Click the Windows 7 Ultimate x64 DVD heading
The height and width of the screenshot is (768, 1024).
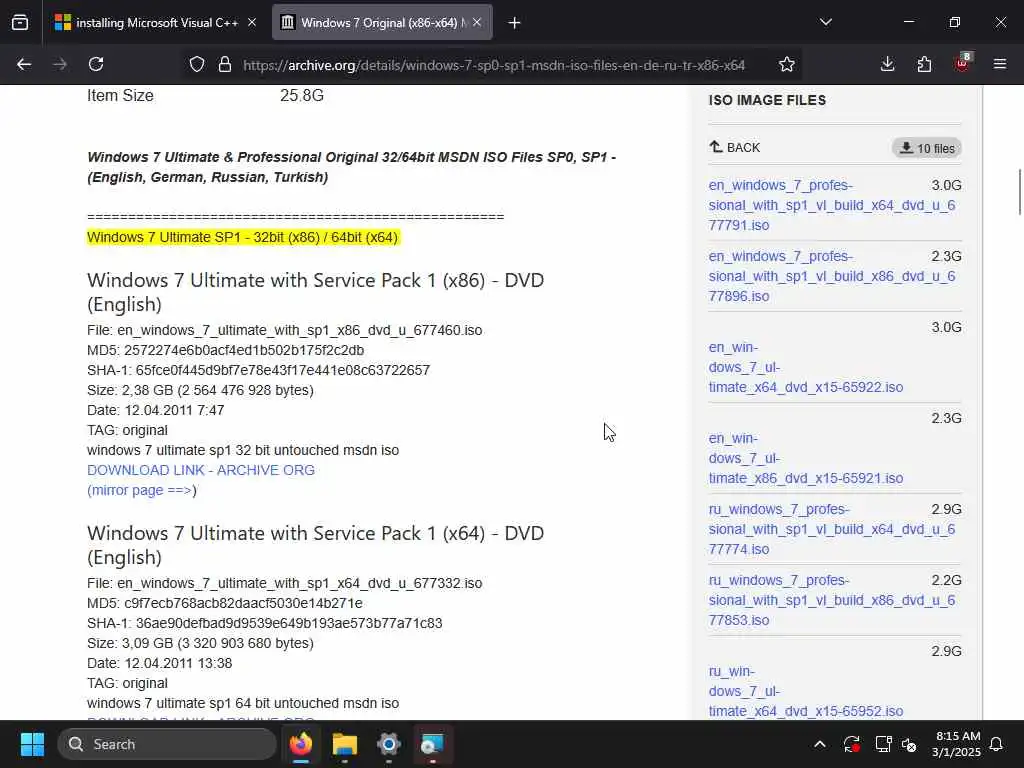tap(315, 545)
